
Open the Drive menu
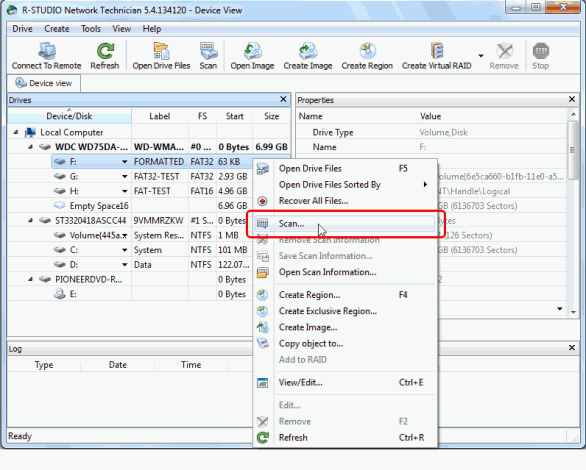(22, 29)
